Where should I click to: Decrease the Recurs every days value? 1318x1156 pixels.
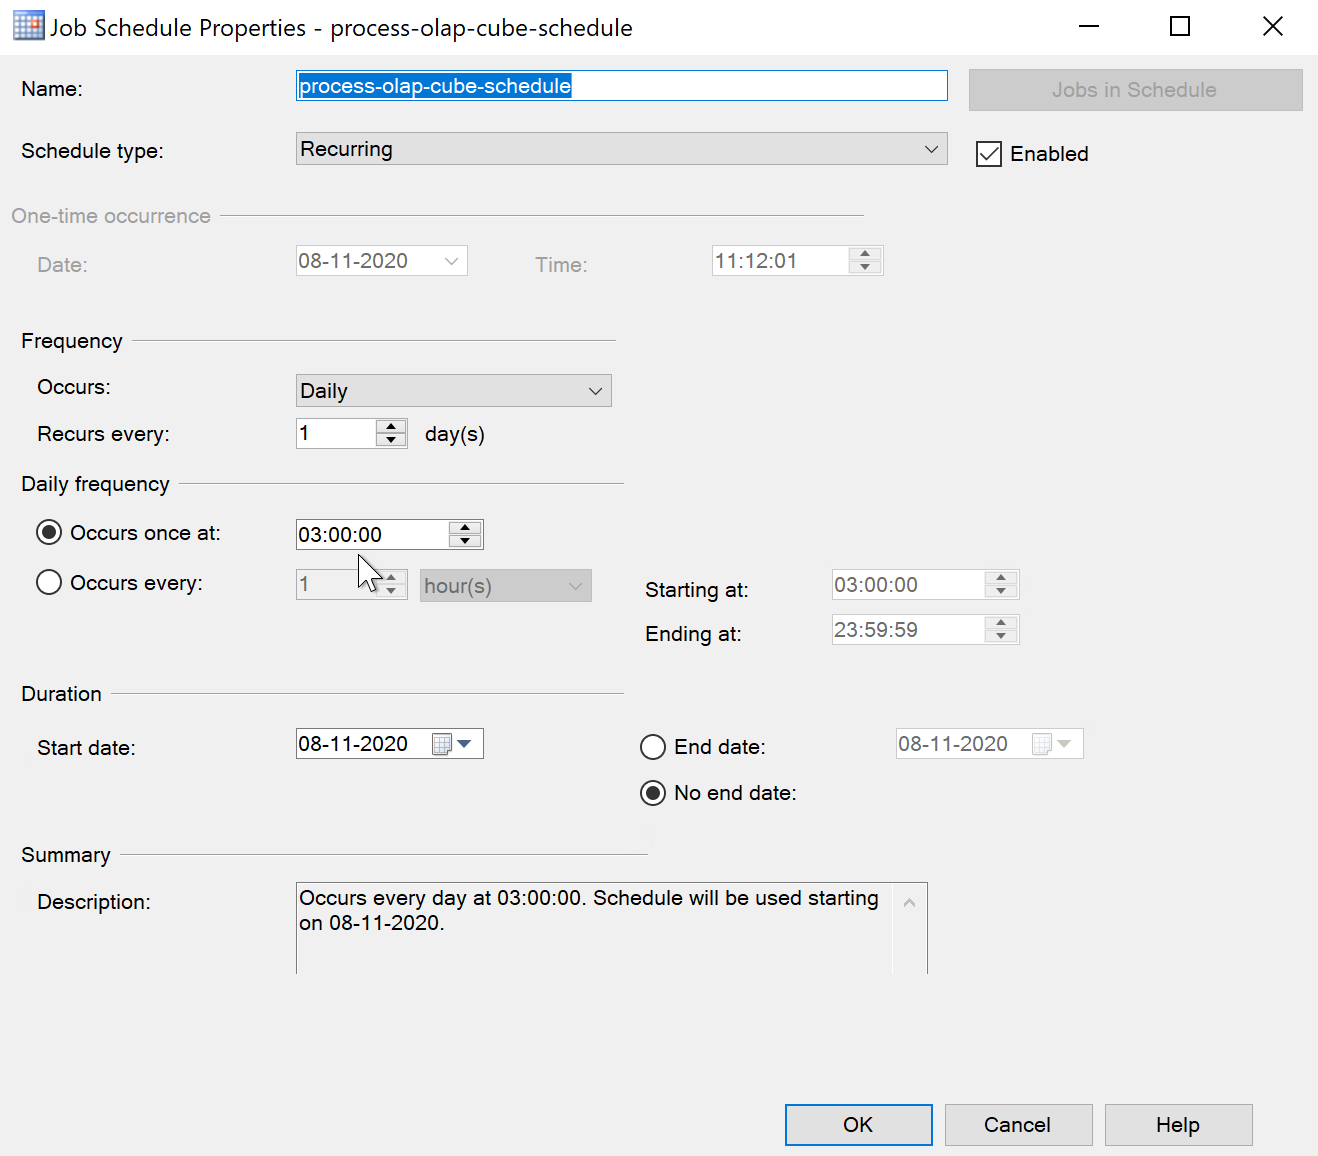(x=391, y=440)
